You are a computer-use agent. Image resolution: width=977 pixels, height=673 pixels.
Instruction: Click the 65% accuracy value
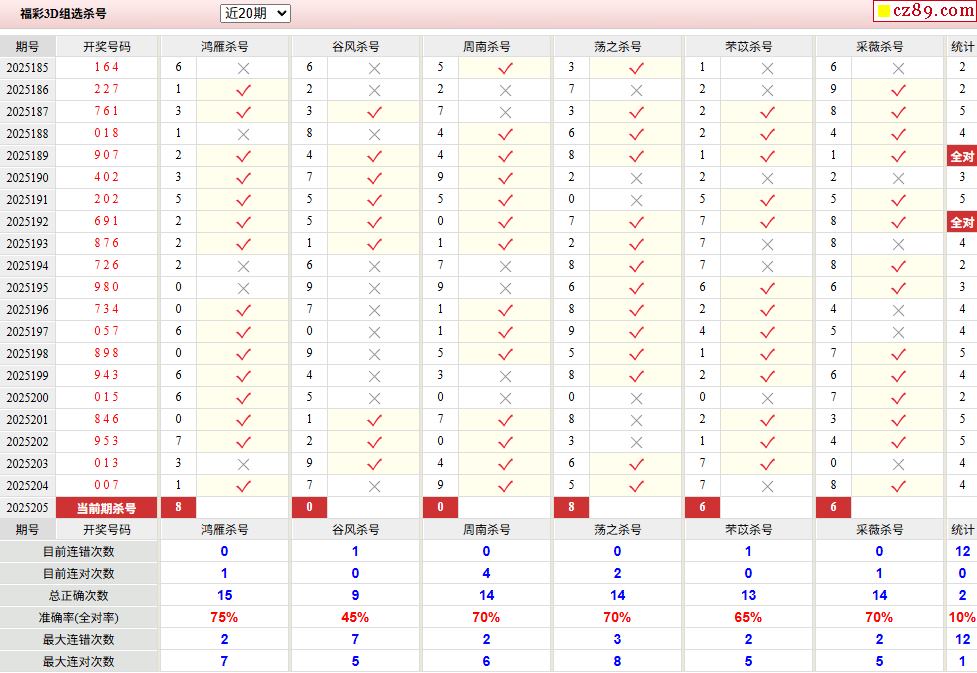[748, 618]
